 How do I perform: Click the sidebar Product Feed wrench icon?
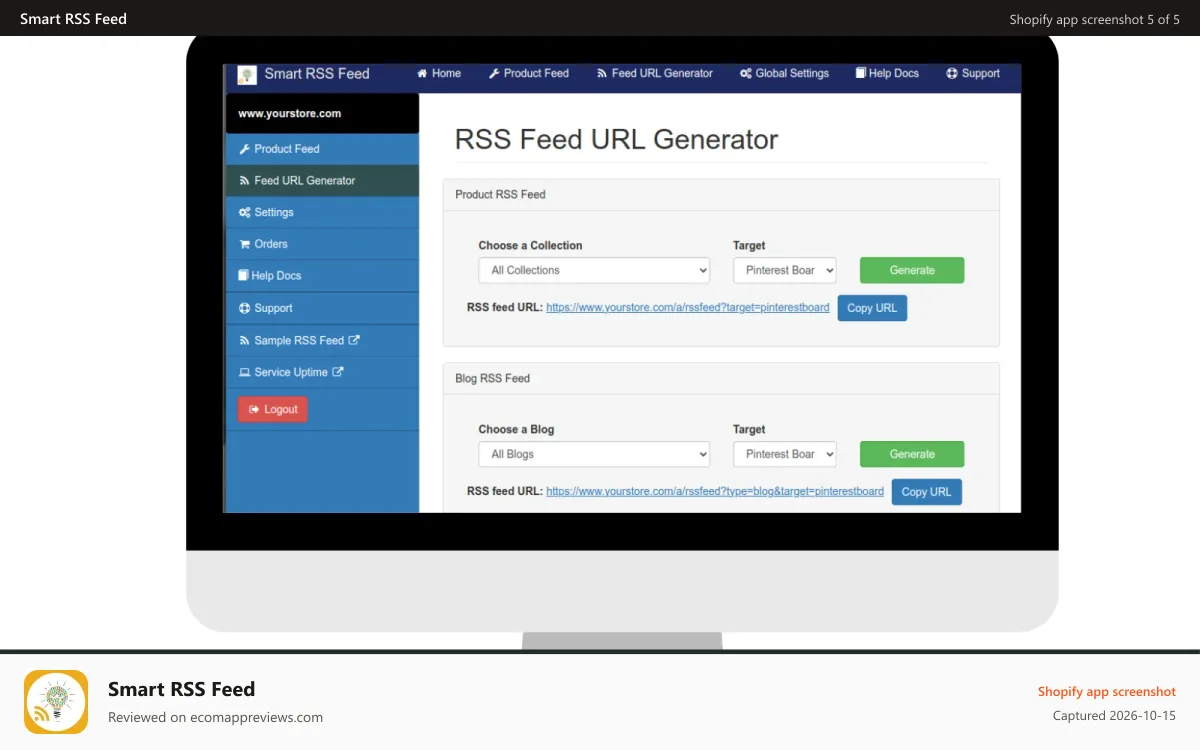[x=244, y=149]
